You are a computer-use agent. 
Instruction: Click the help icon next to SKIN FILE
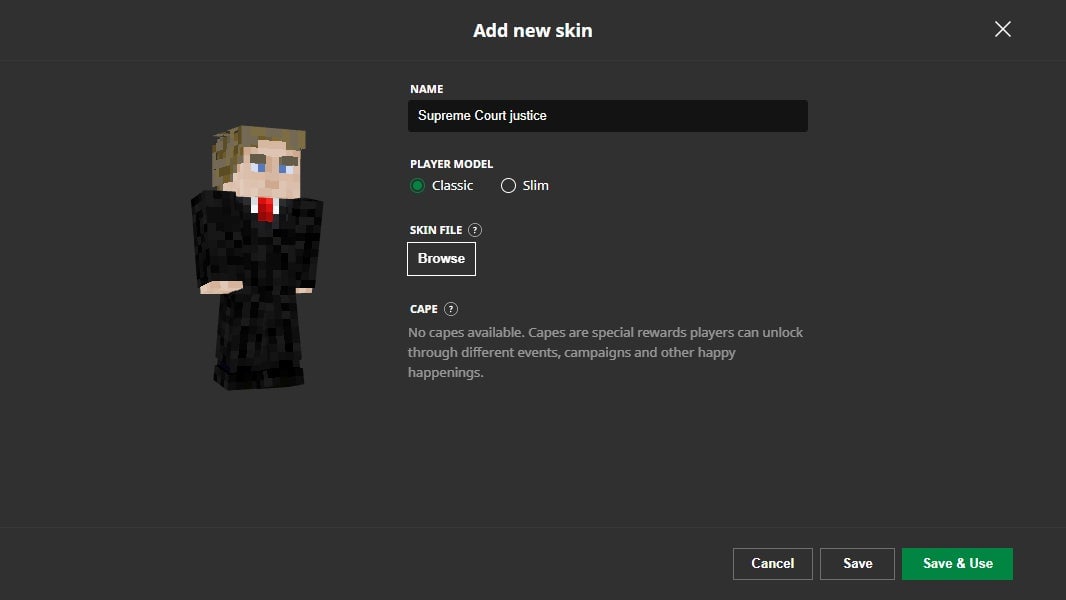click(x=476, y=230)
